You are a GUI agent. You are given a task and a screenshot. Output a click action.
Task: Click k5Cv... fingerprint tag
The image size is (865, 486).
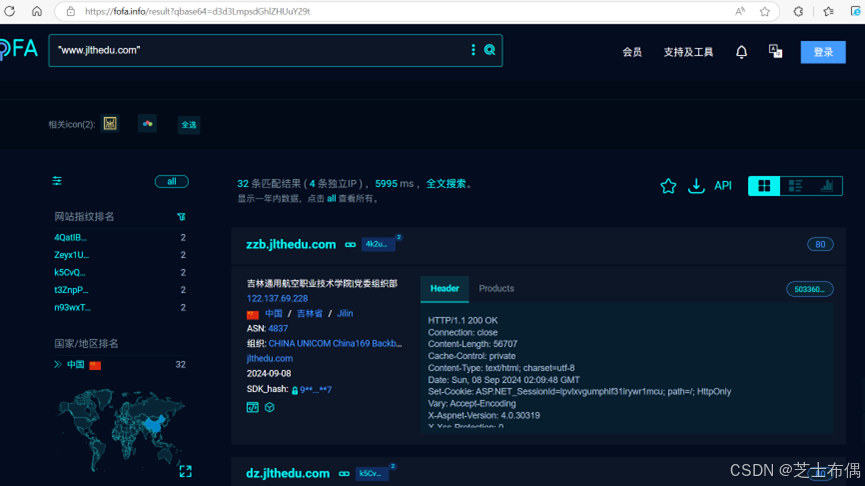click(371, 473)
